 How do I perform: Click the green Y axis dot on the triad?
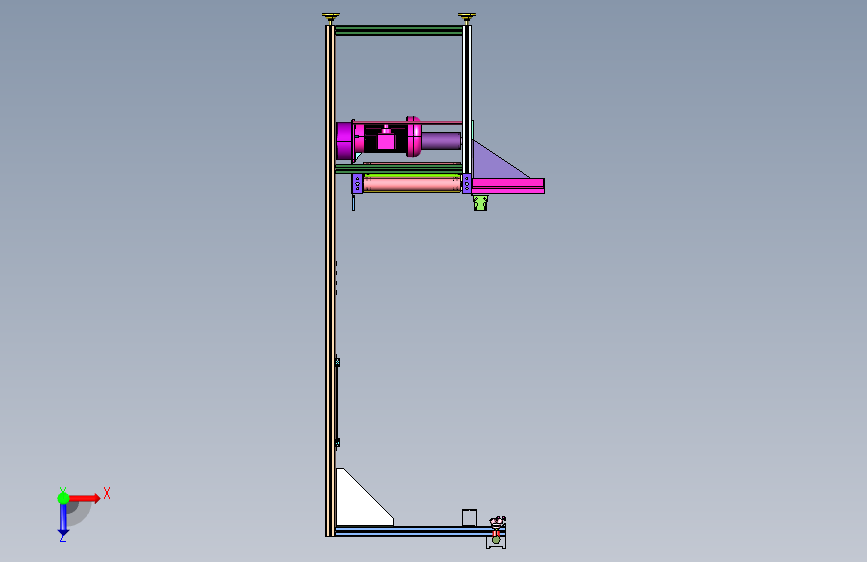tap(63, 498)
